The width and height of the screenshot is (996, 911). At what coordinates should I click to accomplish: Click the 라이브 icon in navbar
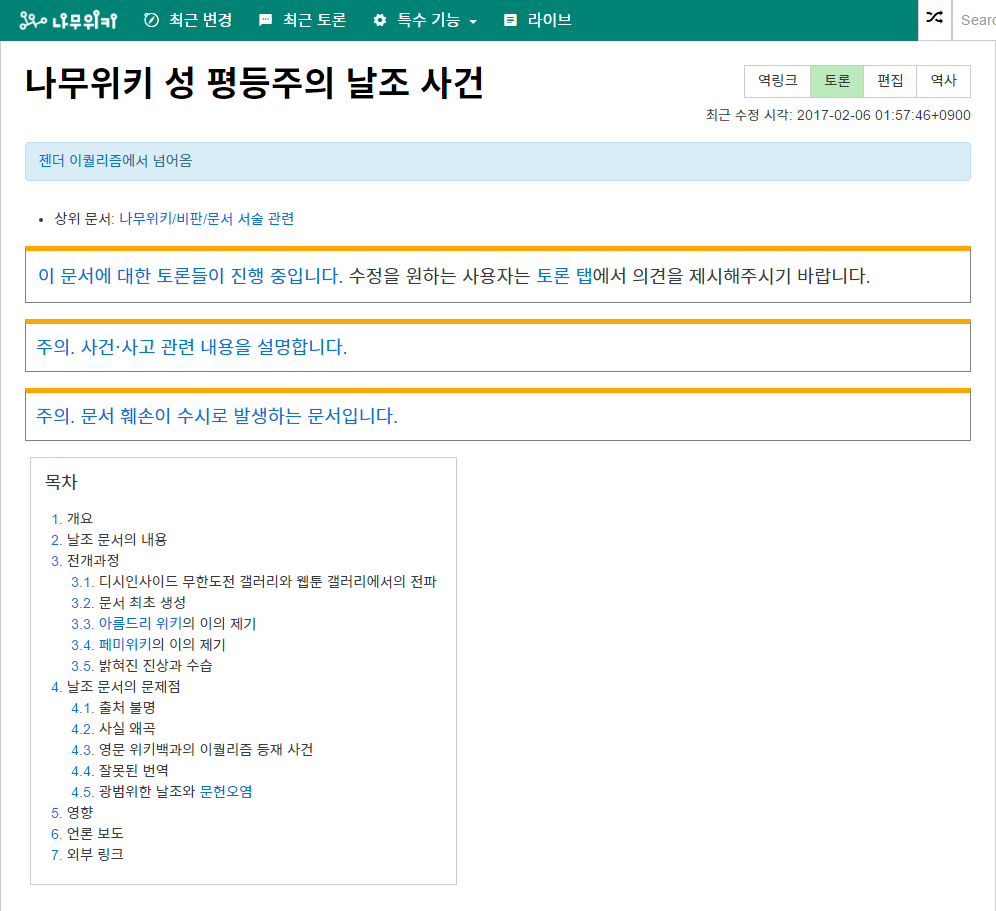point(511,20)
